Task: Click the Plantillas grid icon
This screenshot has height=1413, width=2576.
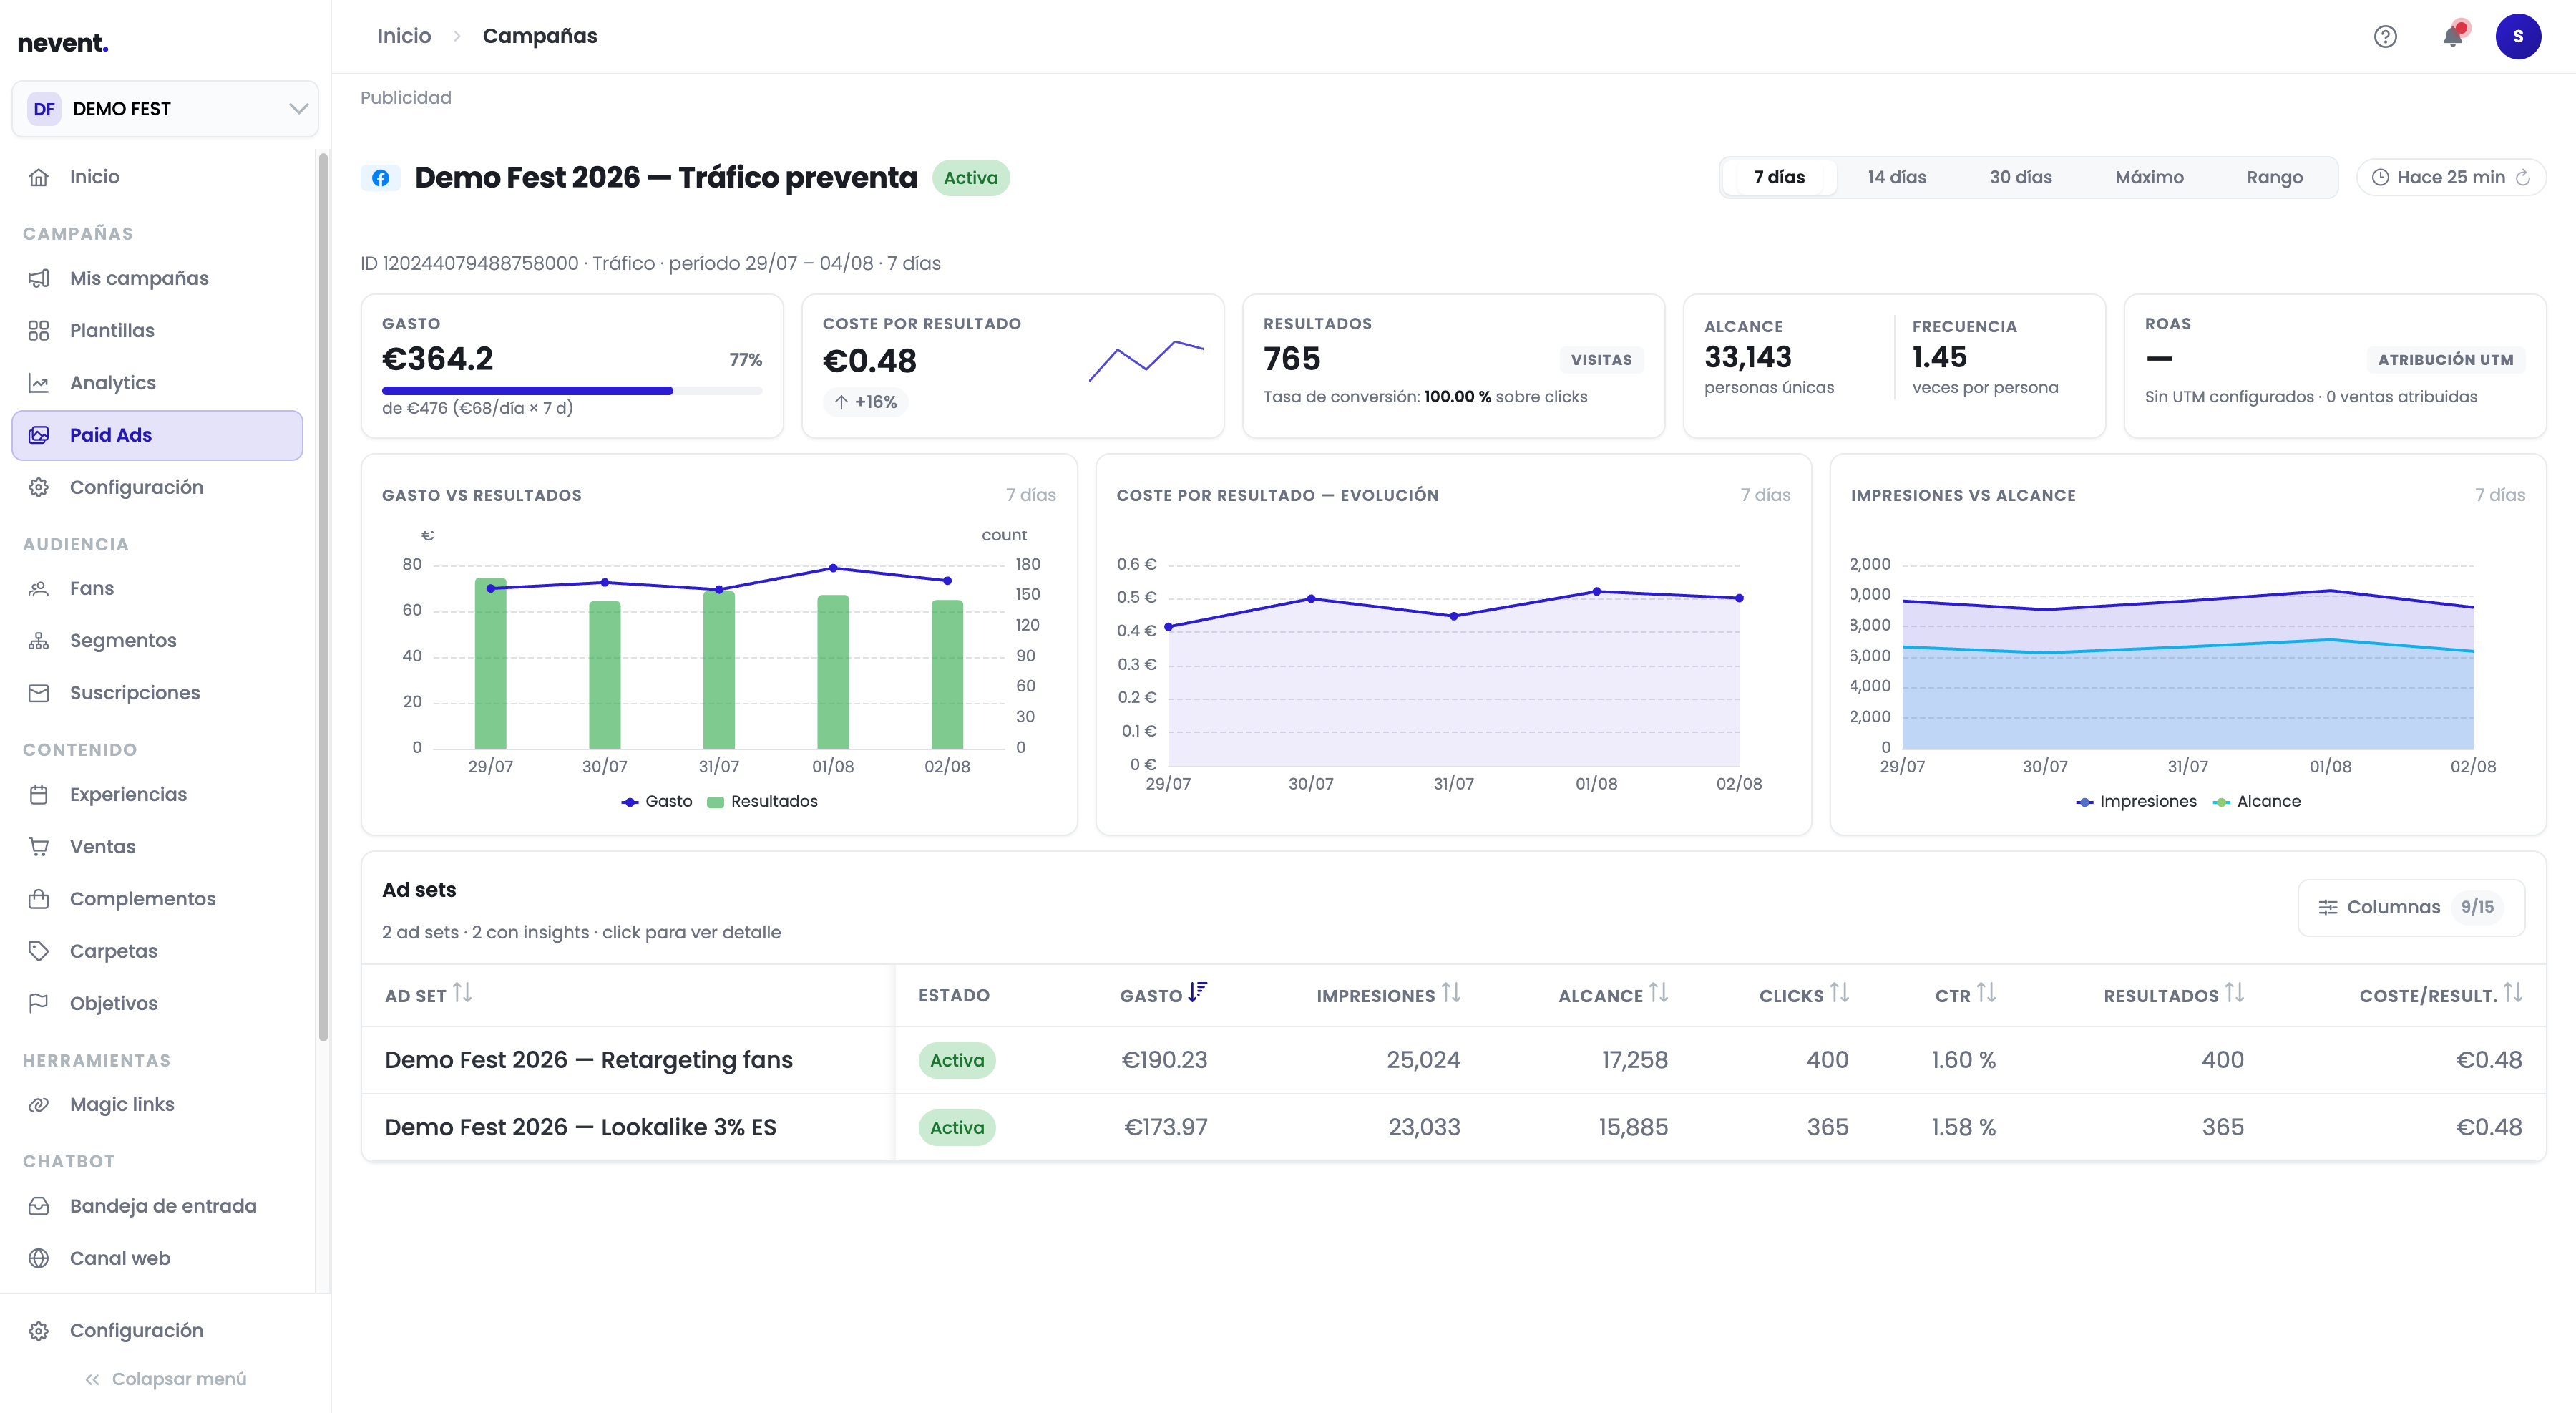Action: click(39, 331)
